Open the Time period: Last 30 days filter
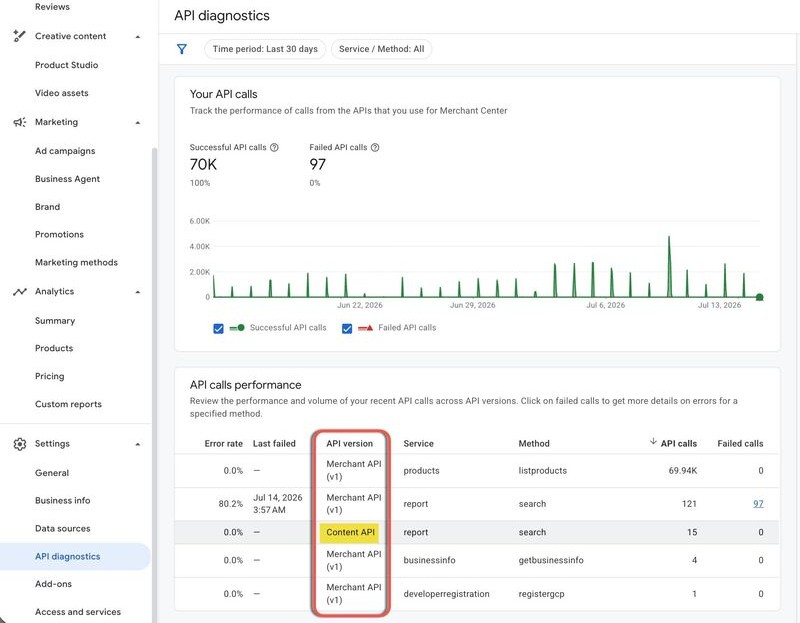Viewport: 800px width, 623px height. [x=265, y=49]
